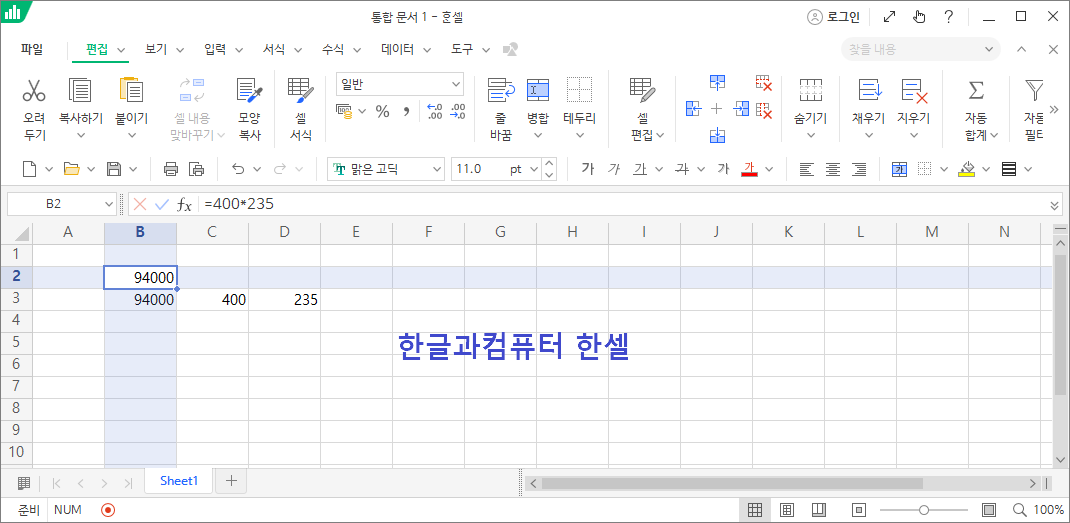Screen dimensions: 1070x523
Task: Add a new sheet with + button
Action: pos(231,481)
